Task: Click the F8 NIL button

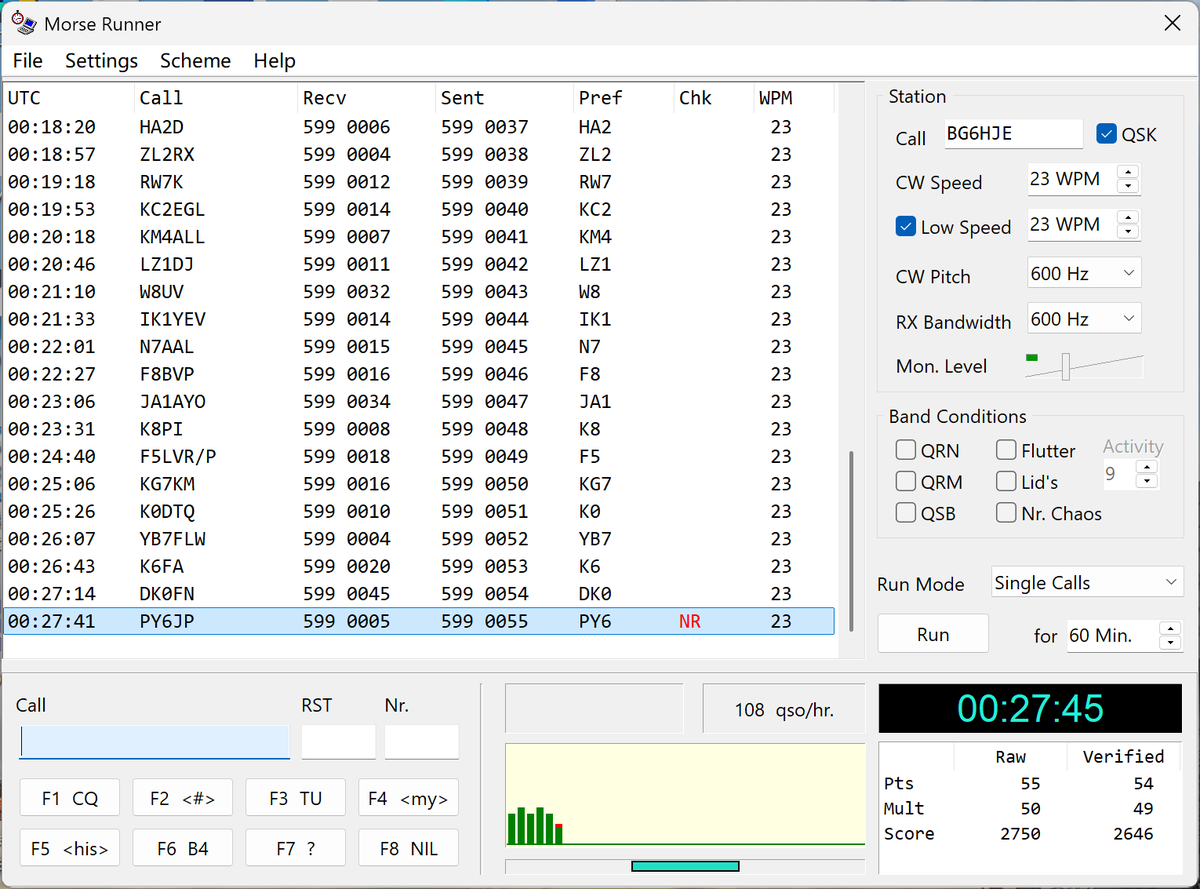Action: tap(409, 848)
